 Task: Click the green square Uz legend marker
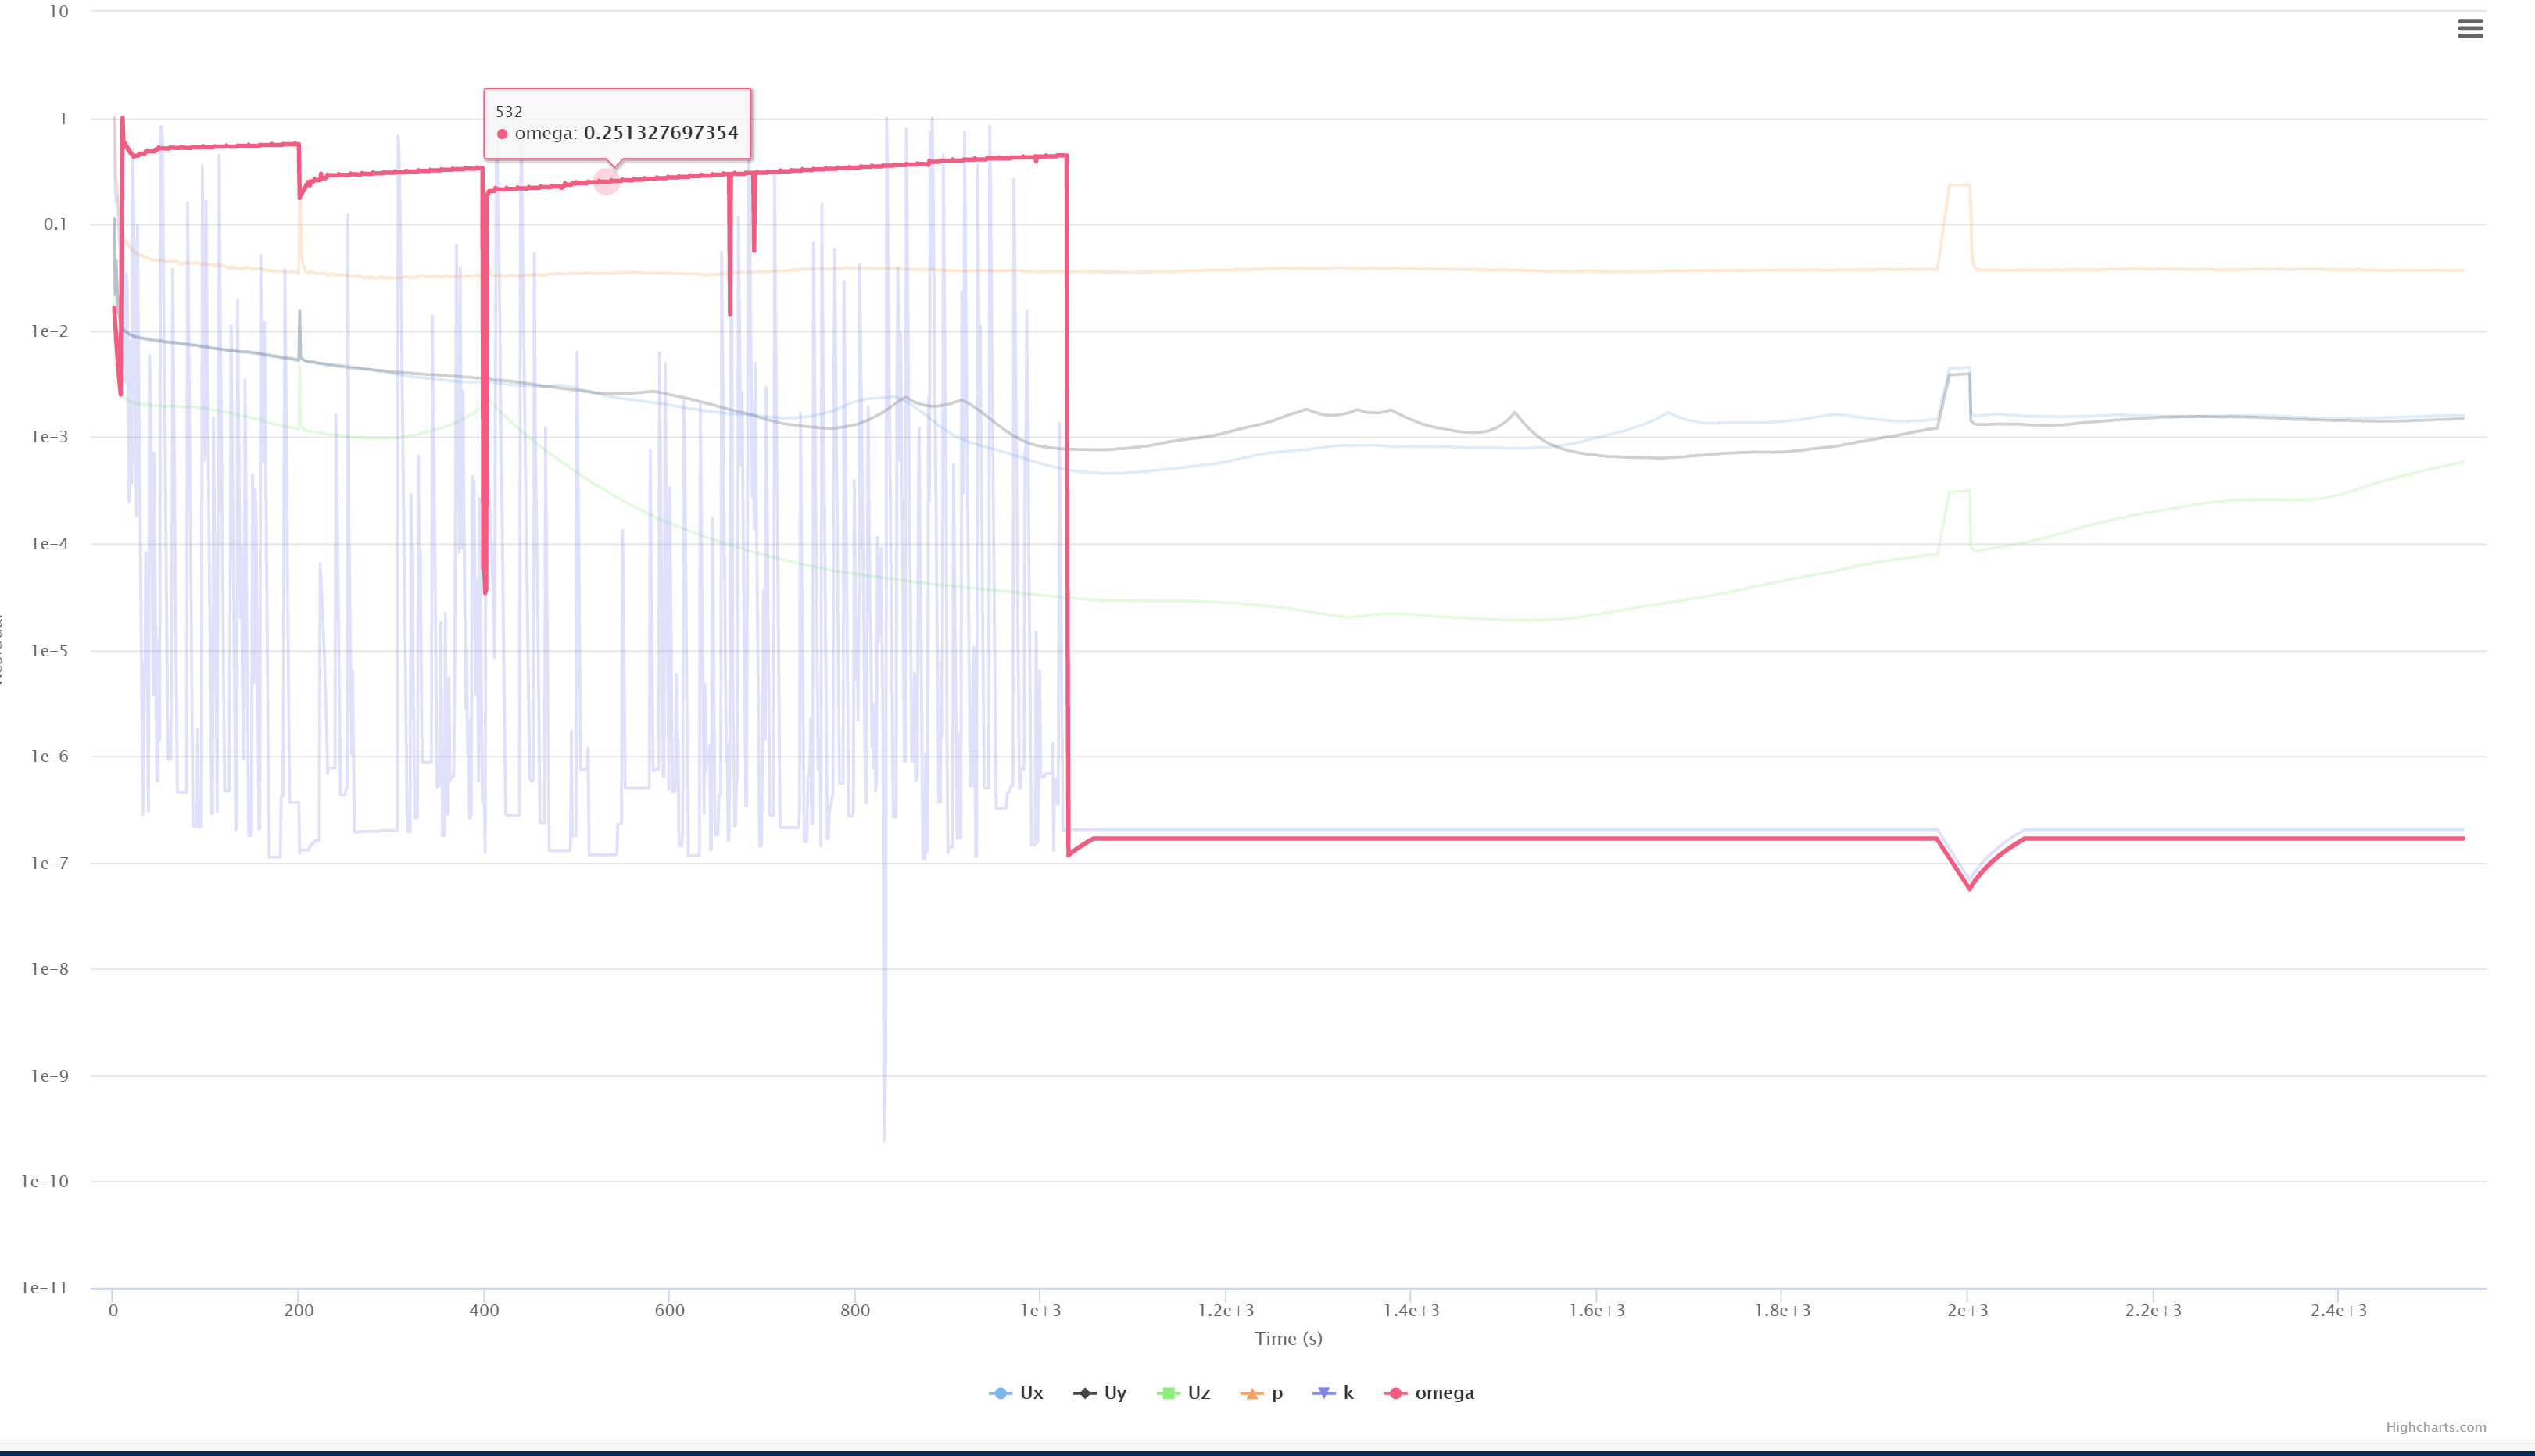tap(1168, 1393)
